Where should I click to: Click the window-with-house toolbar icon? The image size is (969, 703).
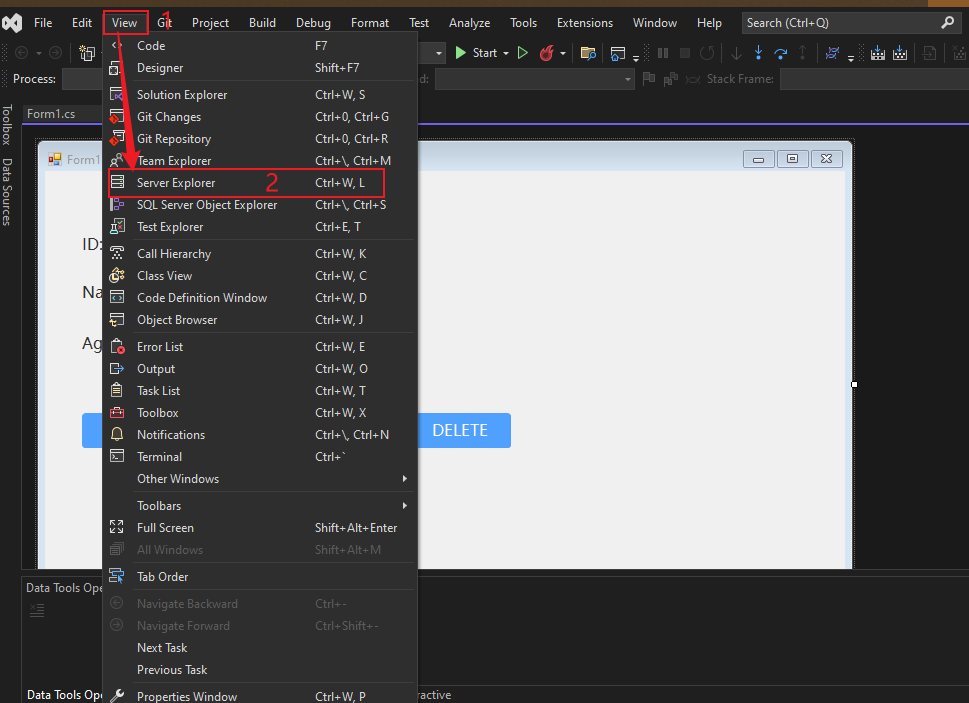tap(617, 54)
